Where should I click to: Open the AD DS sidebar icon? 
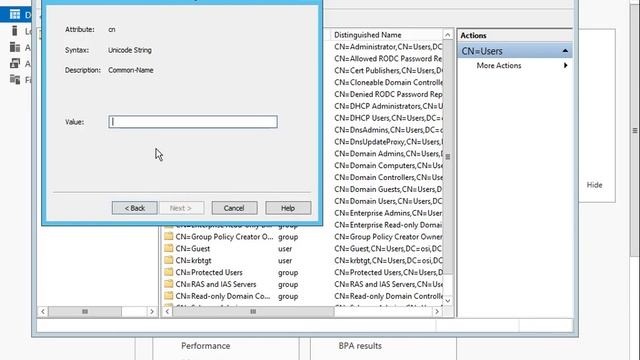(15, 63)
